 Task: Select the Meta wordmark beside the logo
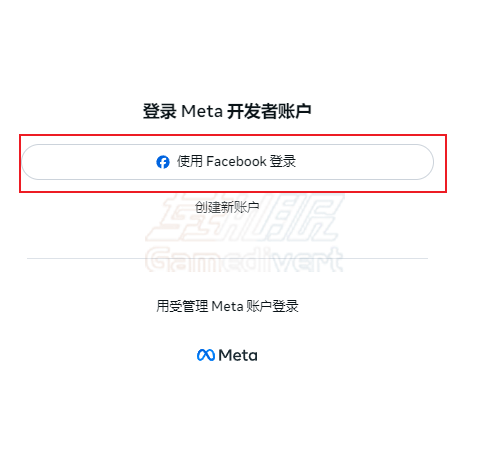click(x=238, y=355)
